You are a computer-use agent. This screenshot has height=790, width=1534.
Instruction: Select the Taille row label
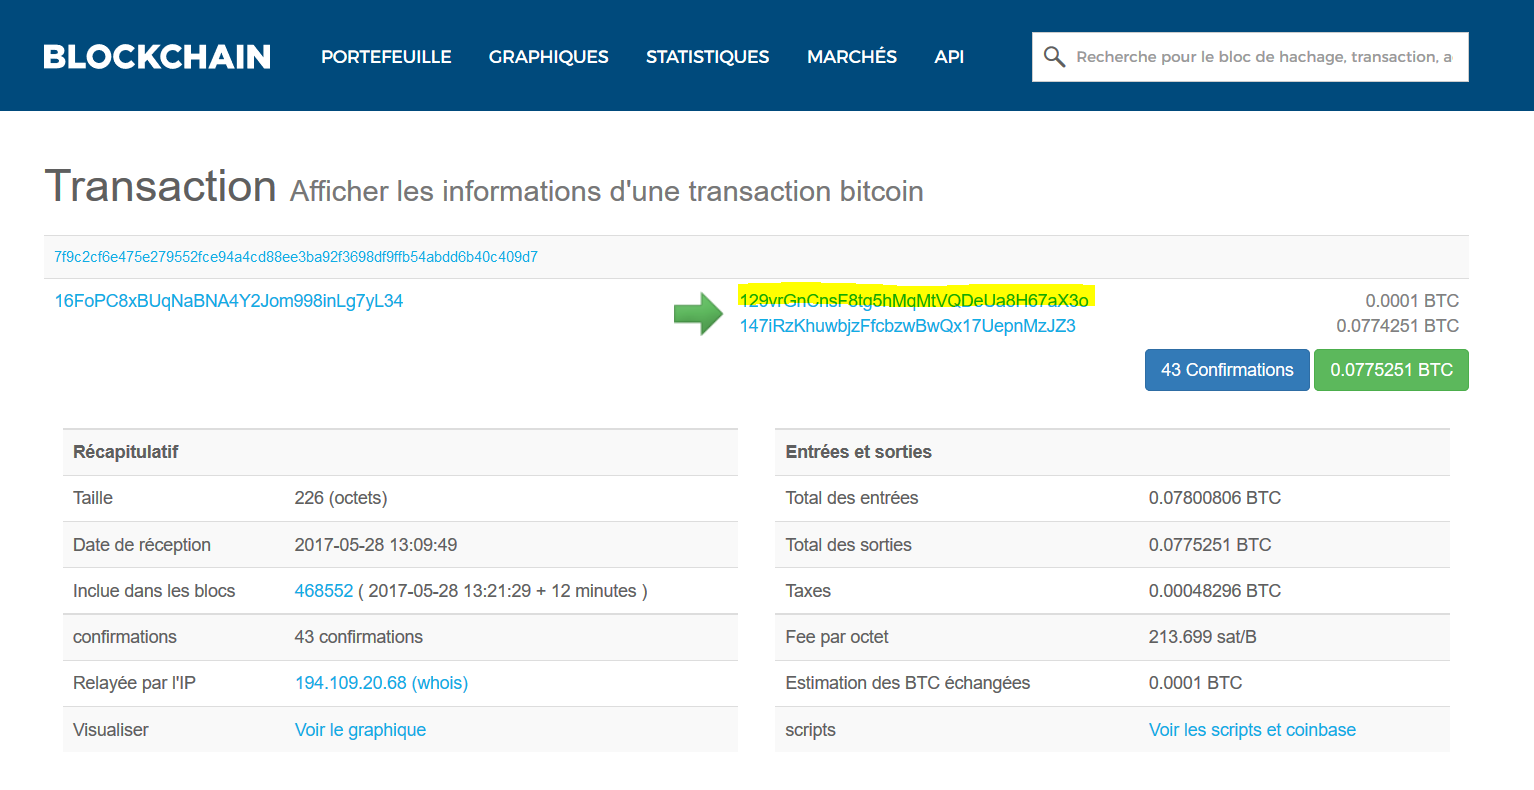pos(93,498)
